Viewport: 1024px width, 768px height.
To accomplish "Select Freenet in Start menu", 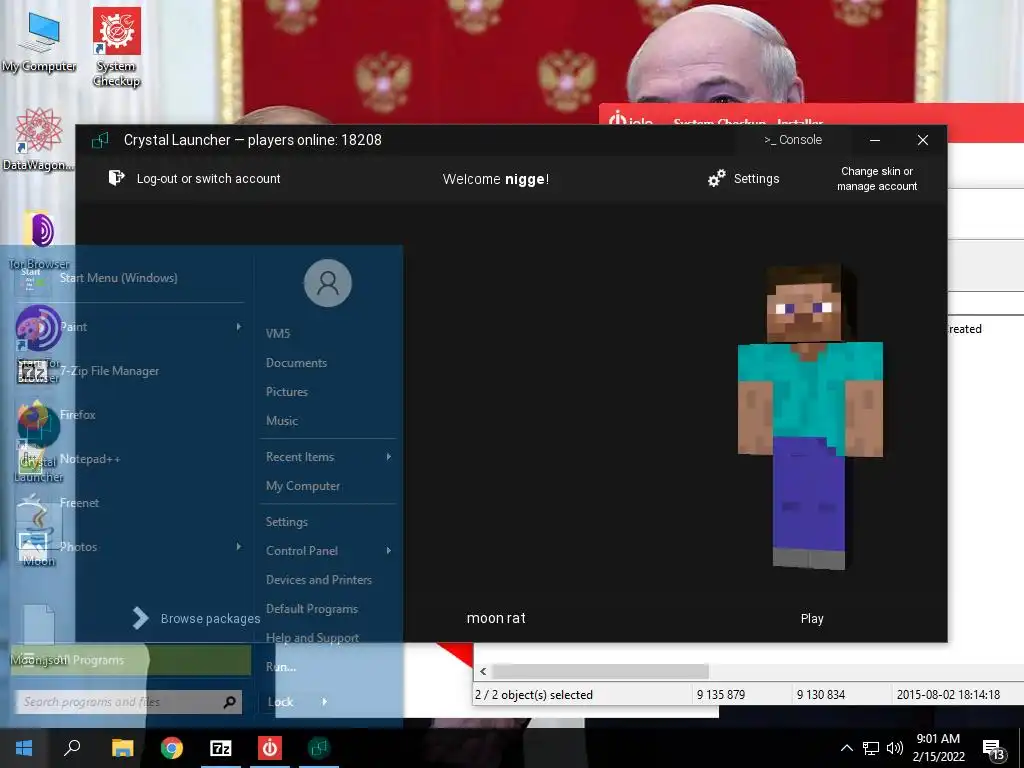I will pos(79,502).
